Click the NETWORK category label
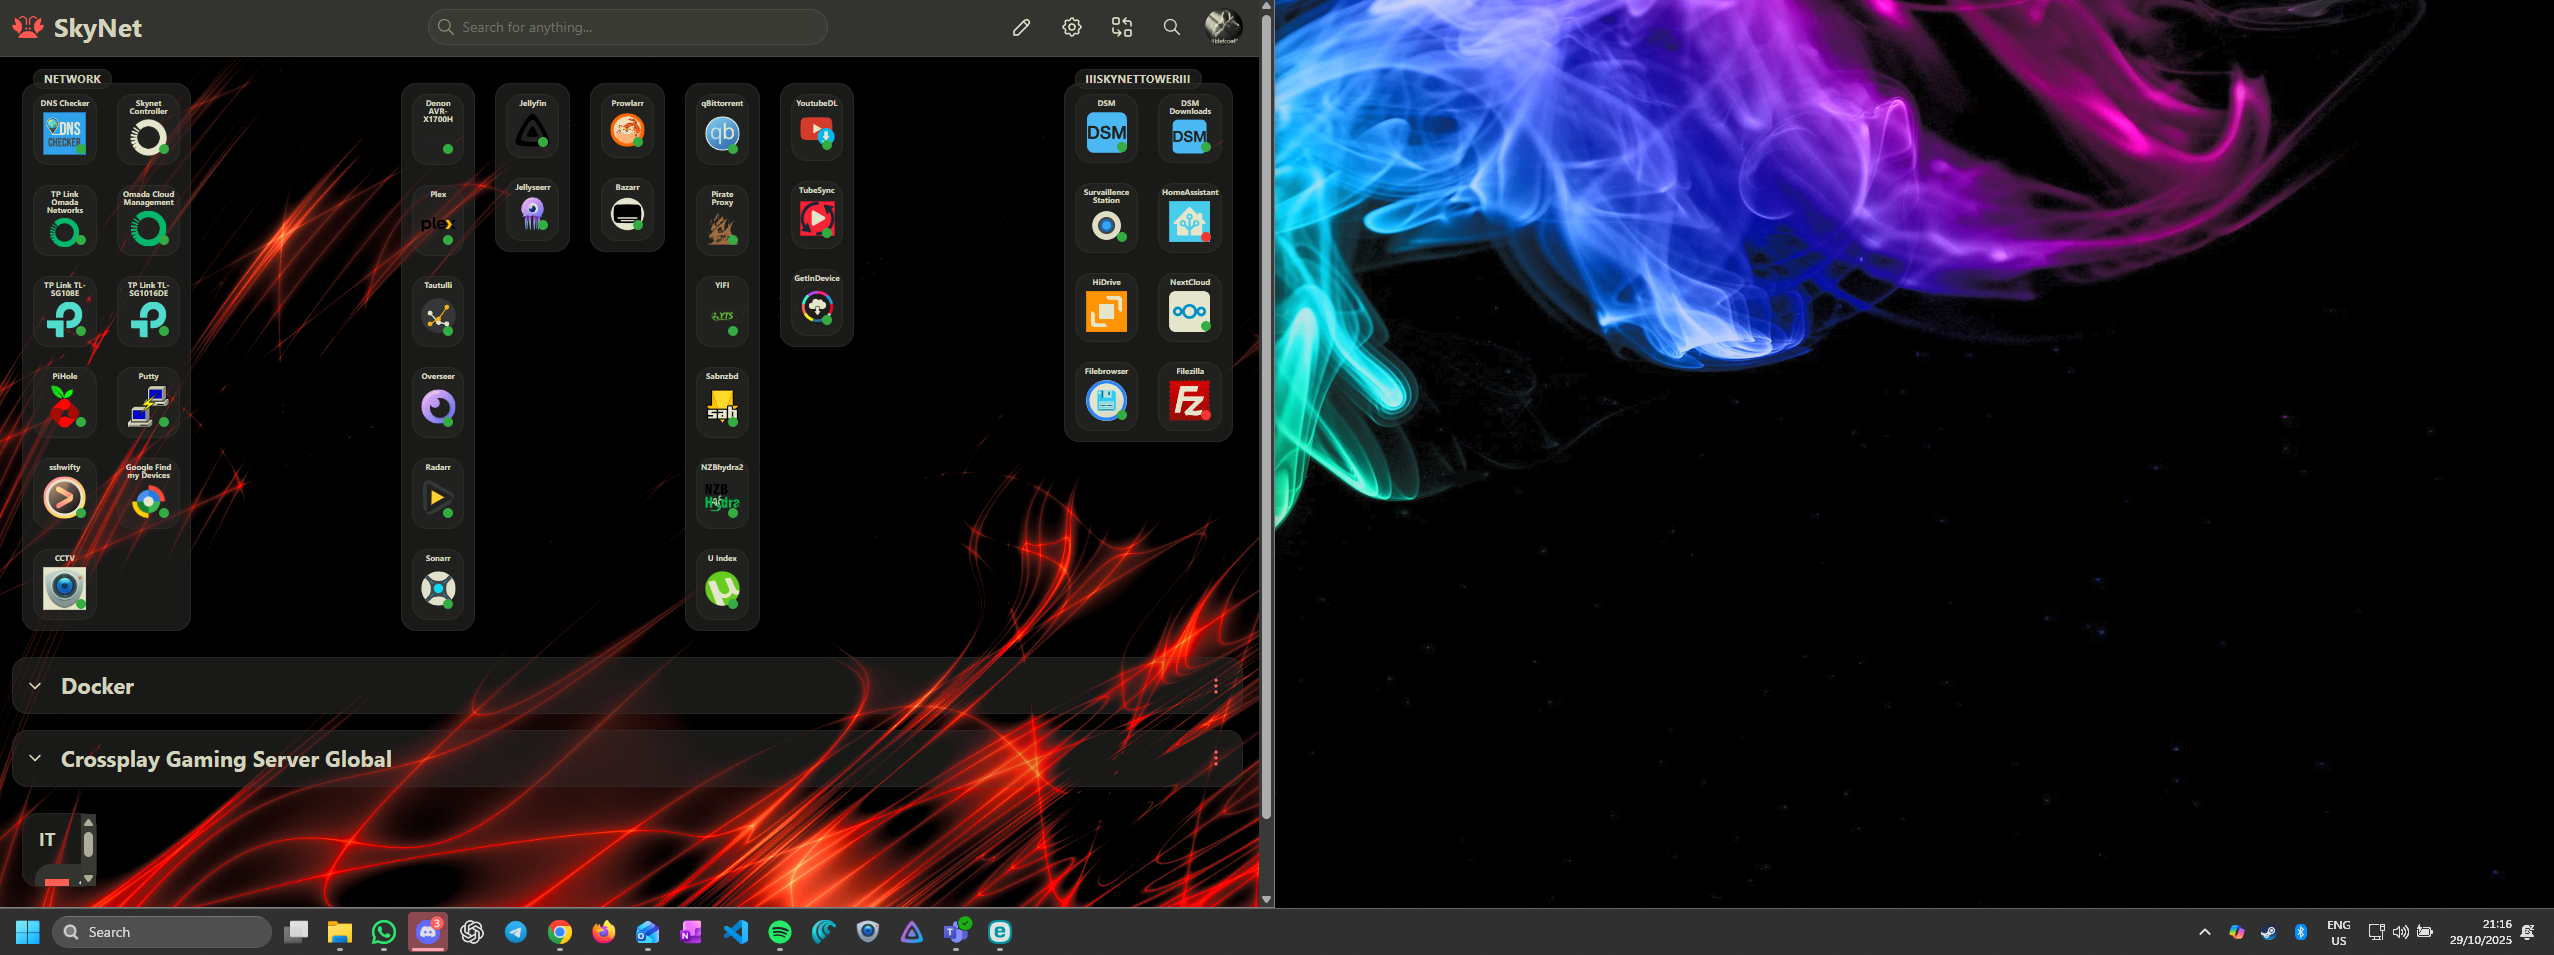Image resolution: width=2554 pixels, height=955 pixels. (72, 79)
